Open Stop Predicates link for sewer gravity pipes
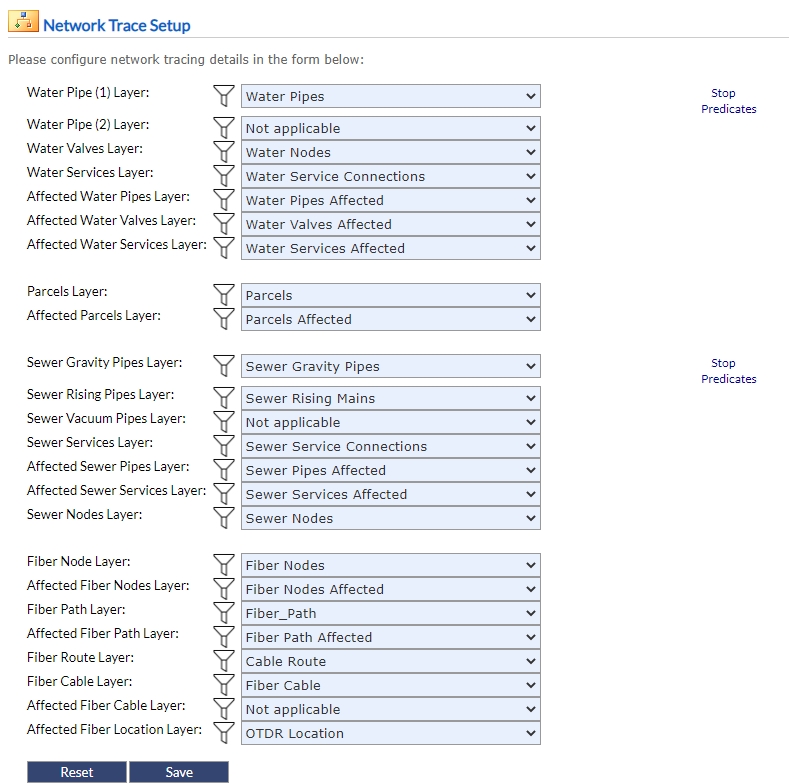 pyautogui.click(x=728, y=371)
